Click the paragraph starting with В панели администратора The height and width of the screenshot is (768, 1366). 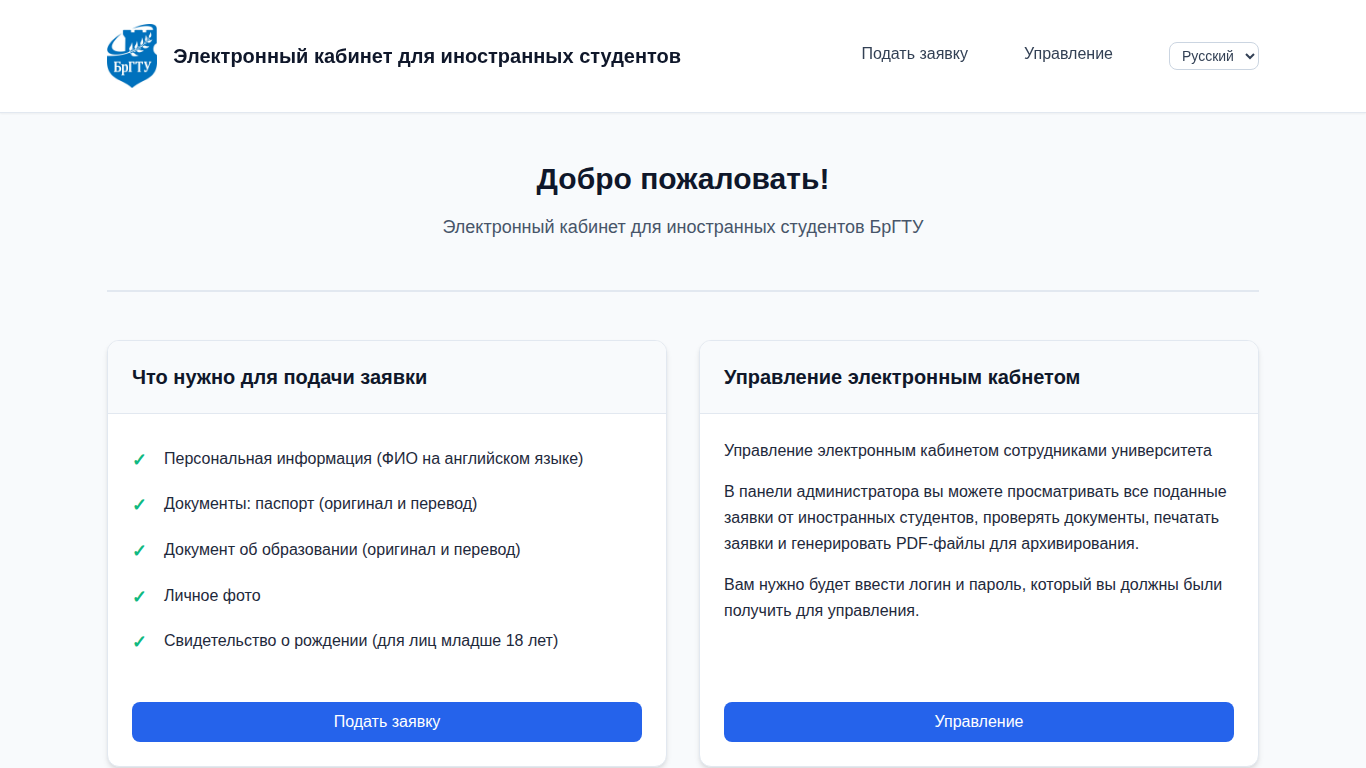pos(975,518)
